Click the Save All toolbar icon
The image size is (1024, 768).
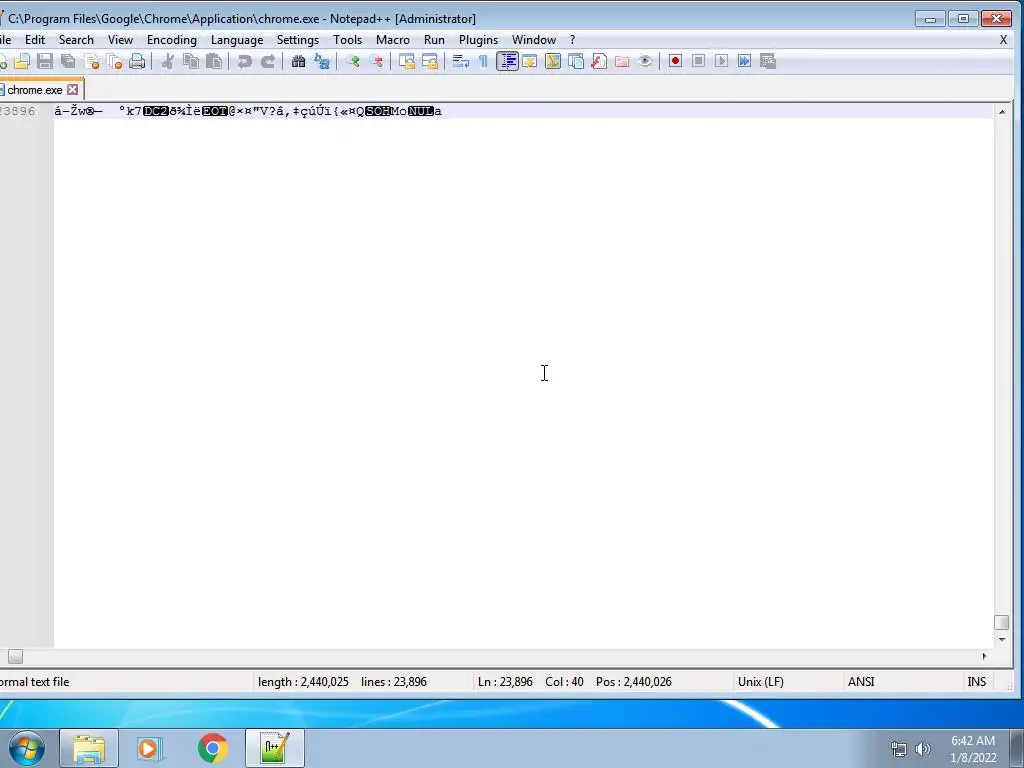[68, 61]
